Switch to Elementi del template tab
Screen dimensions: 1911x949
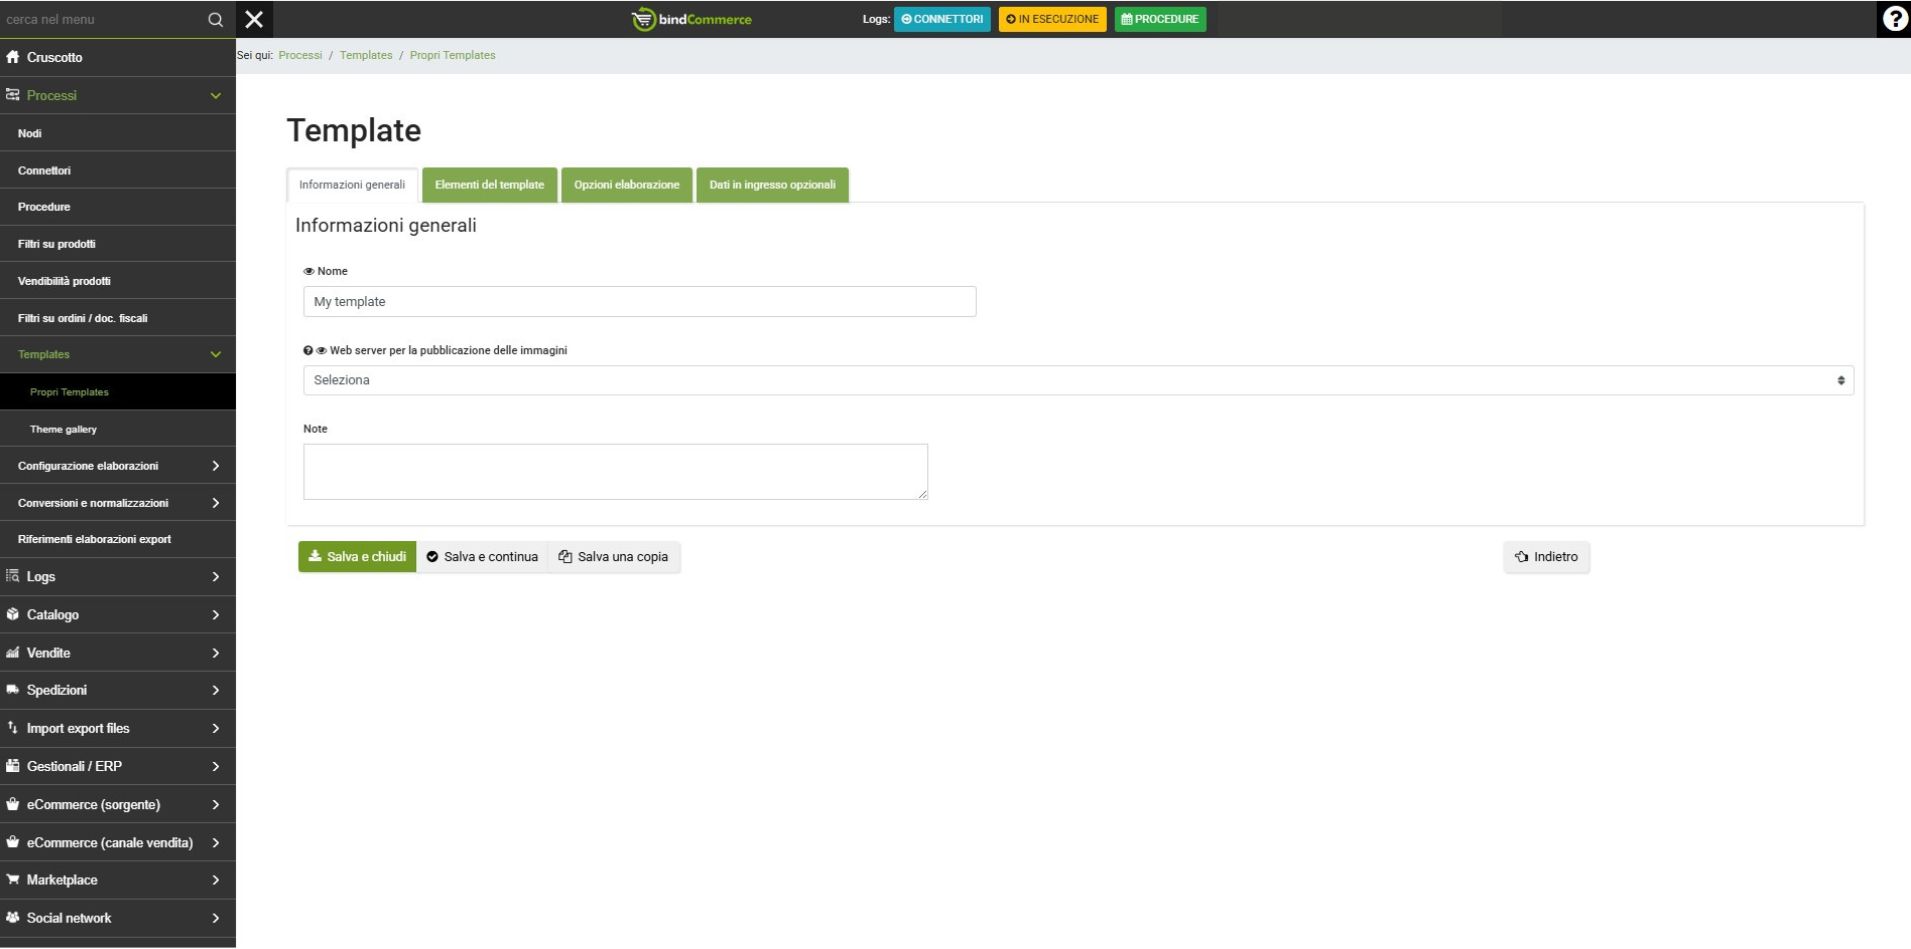pyautogui.click(x=489, y=185)
